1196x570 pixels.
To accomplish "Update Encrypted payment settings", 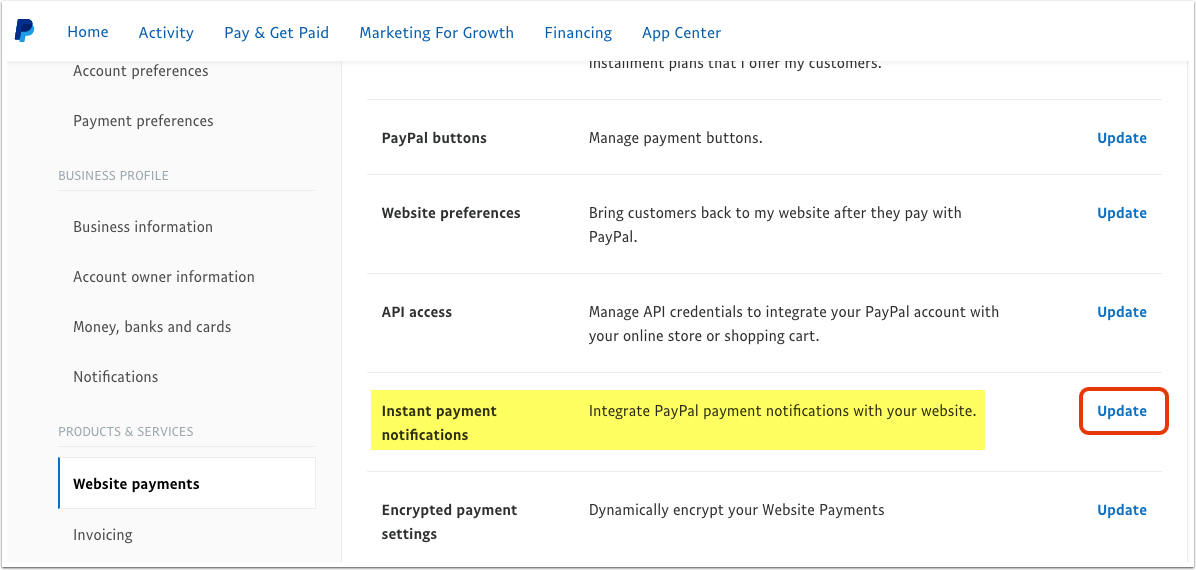I will coord(1122,510).
